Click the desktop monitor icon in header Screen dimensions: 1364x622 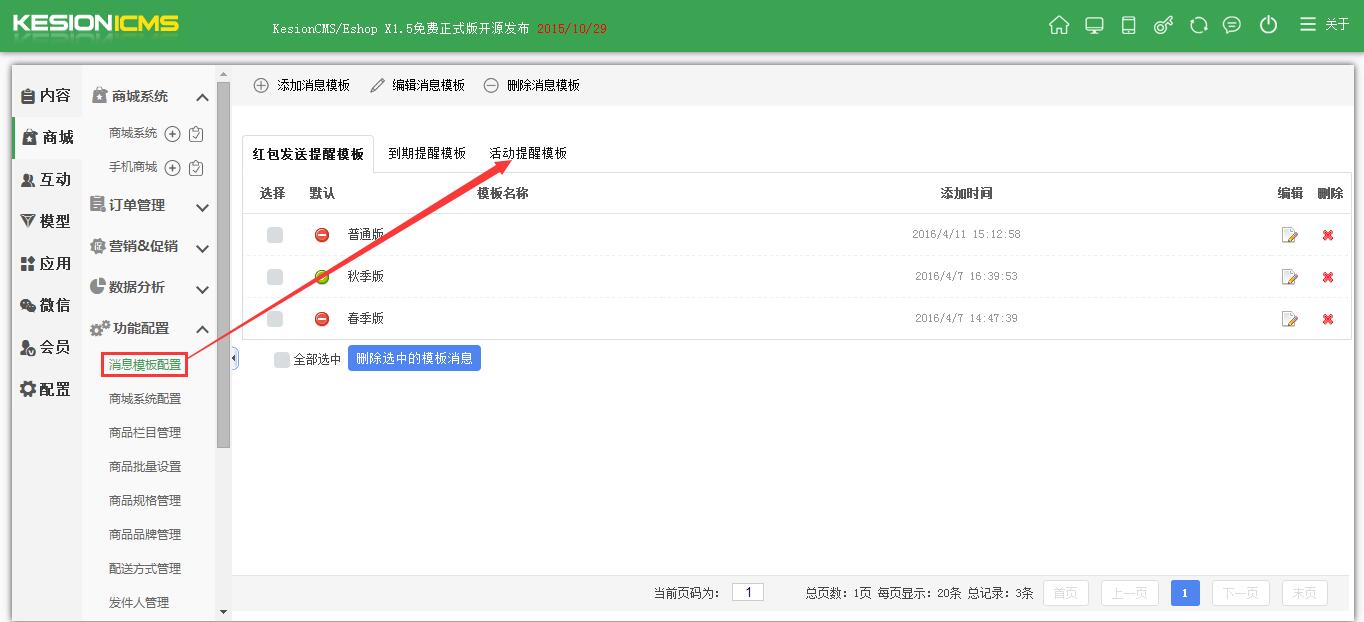(1094, 25)
